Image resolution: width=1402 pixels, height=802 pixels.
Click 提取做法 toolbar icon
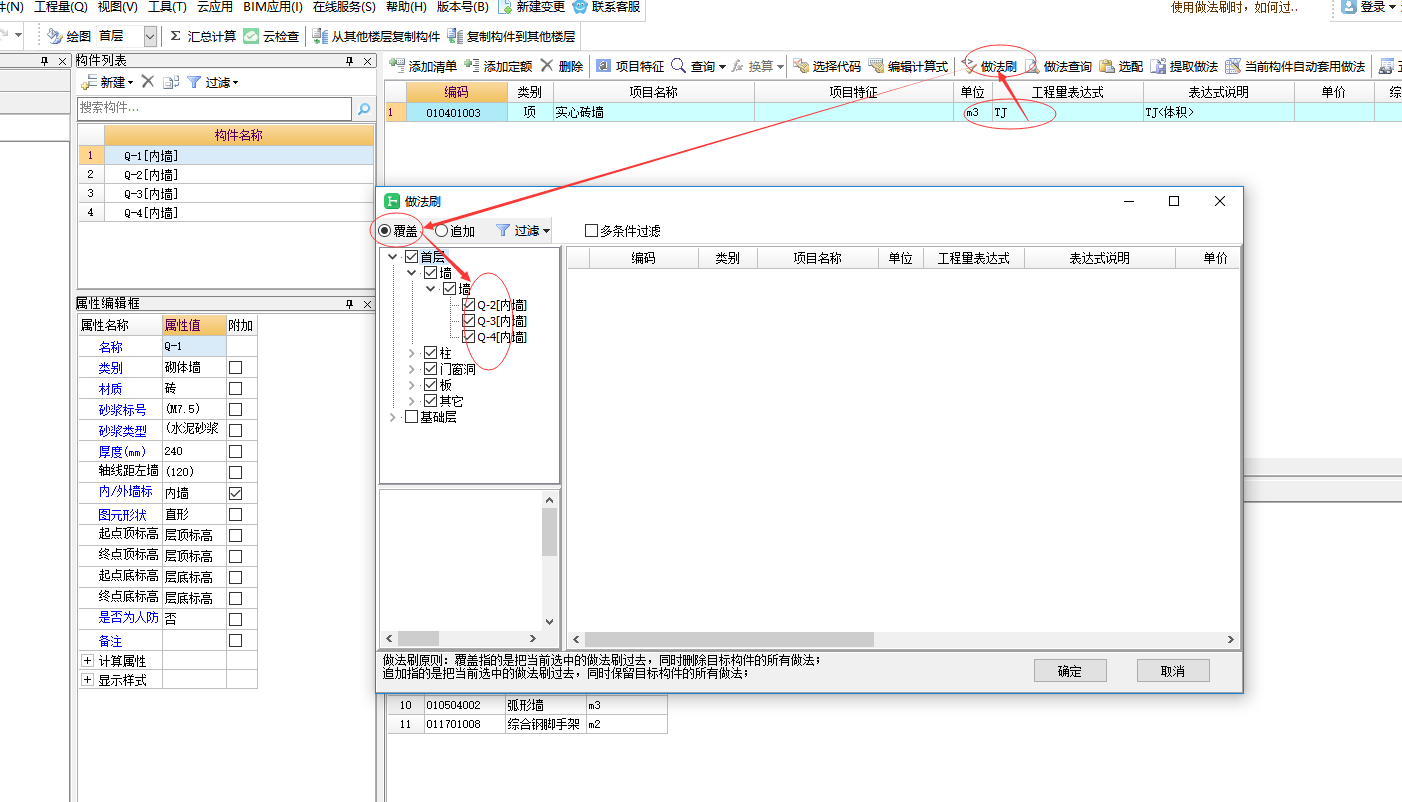coord(1158,66)
